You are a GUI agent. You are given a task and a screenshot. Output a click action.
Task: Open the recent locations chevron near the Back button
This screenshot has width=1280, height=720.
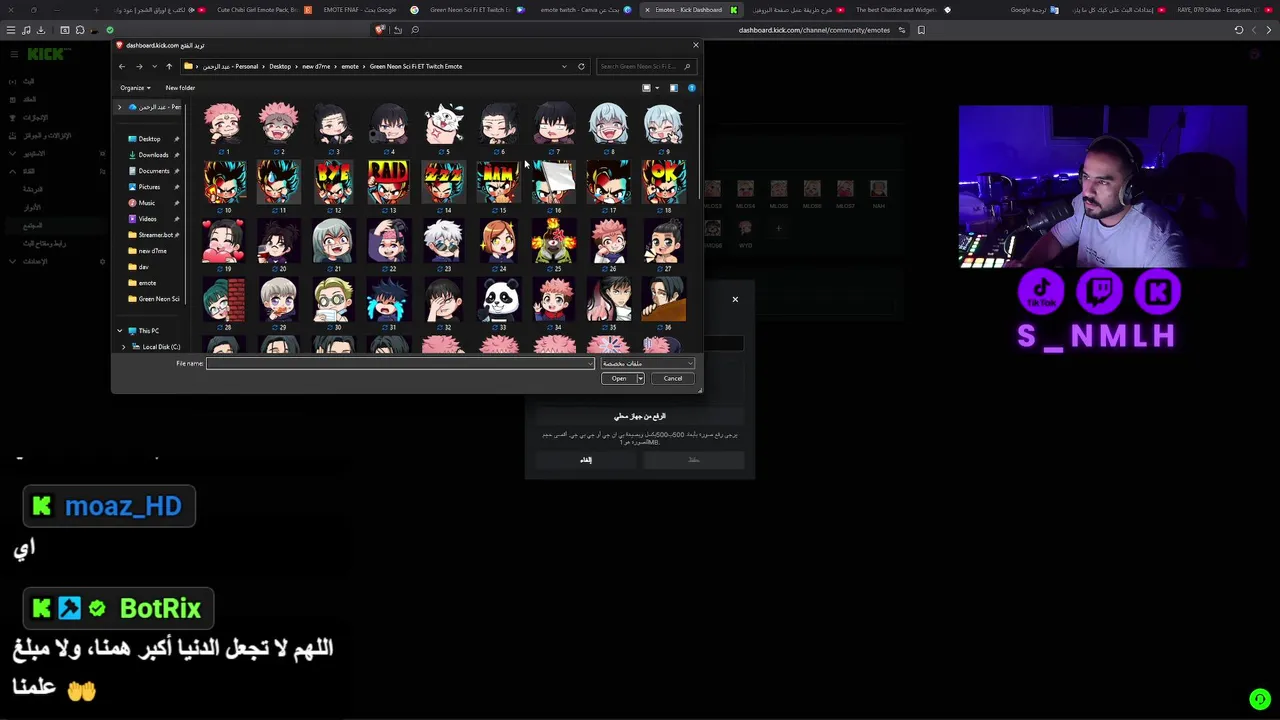154,66
